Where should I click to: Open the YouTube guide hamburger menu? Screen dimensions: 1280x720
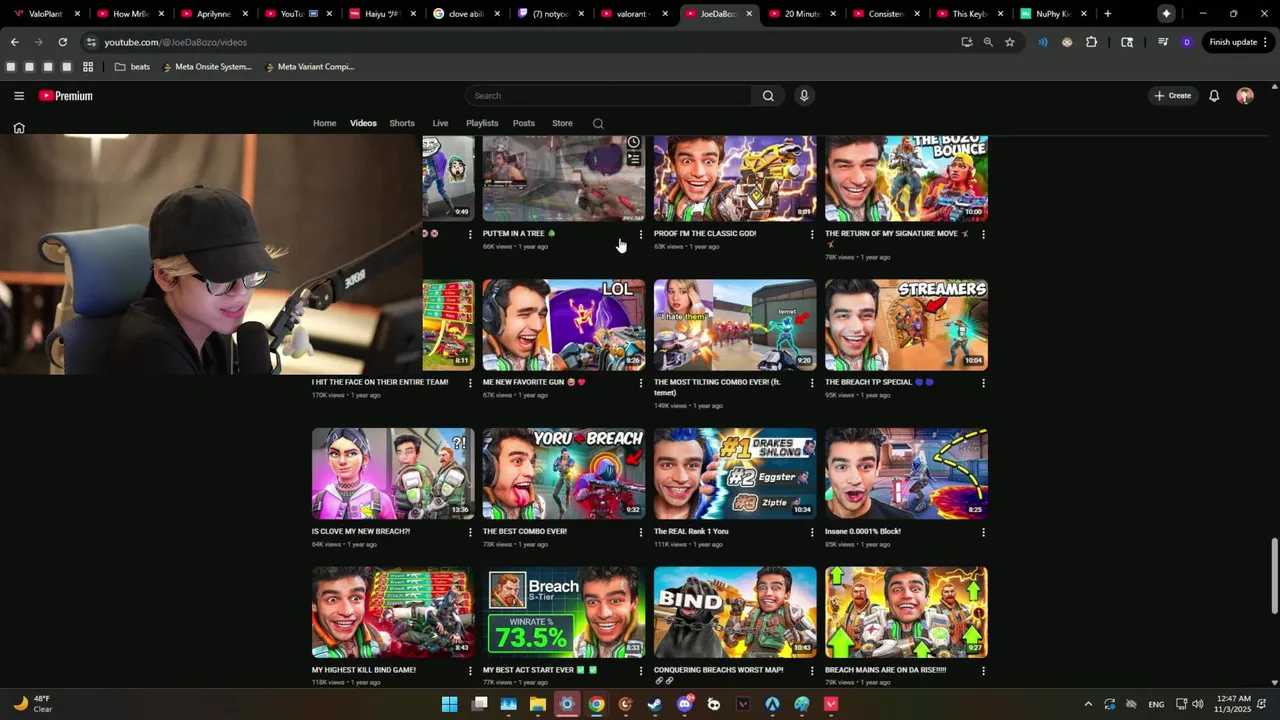point(19,96)
